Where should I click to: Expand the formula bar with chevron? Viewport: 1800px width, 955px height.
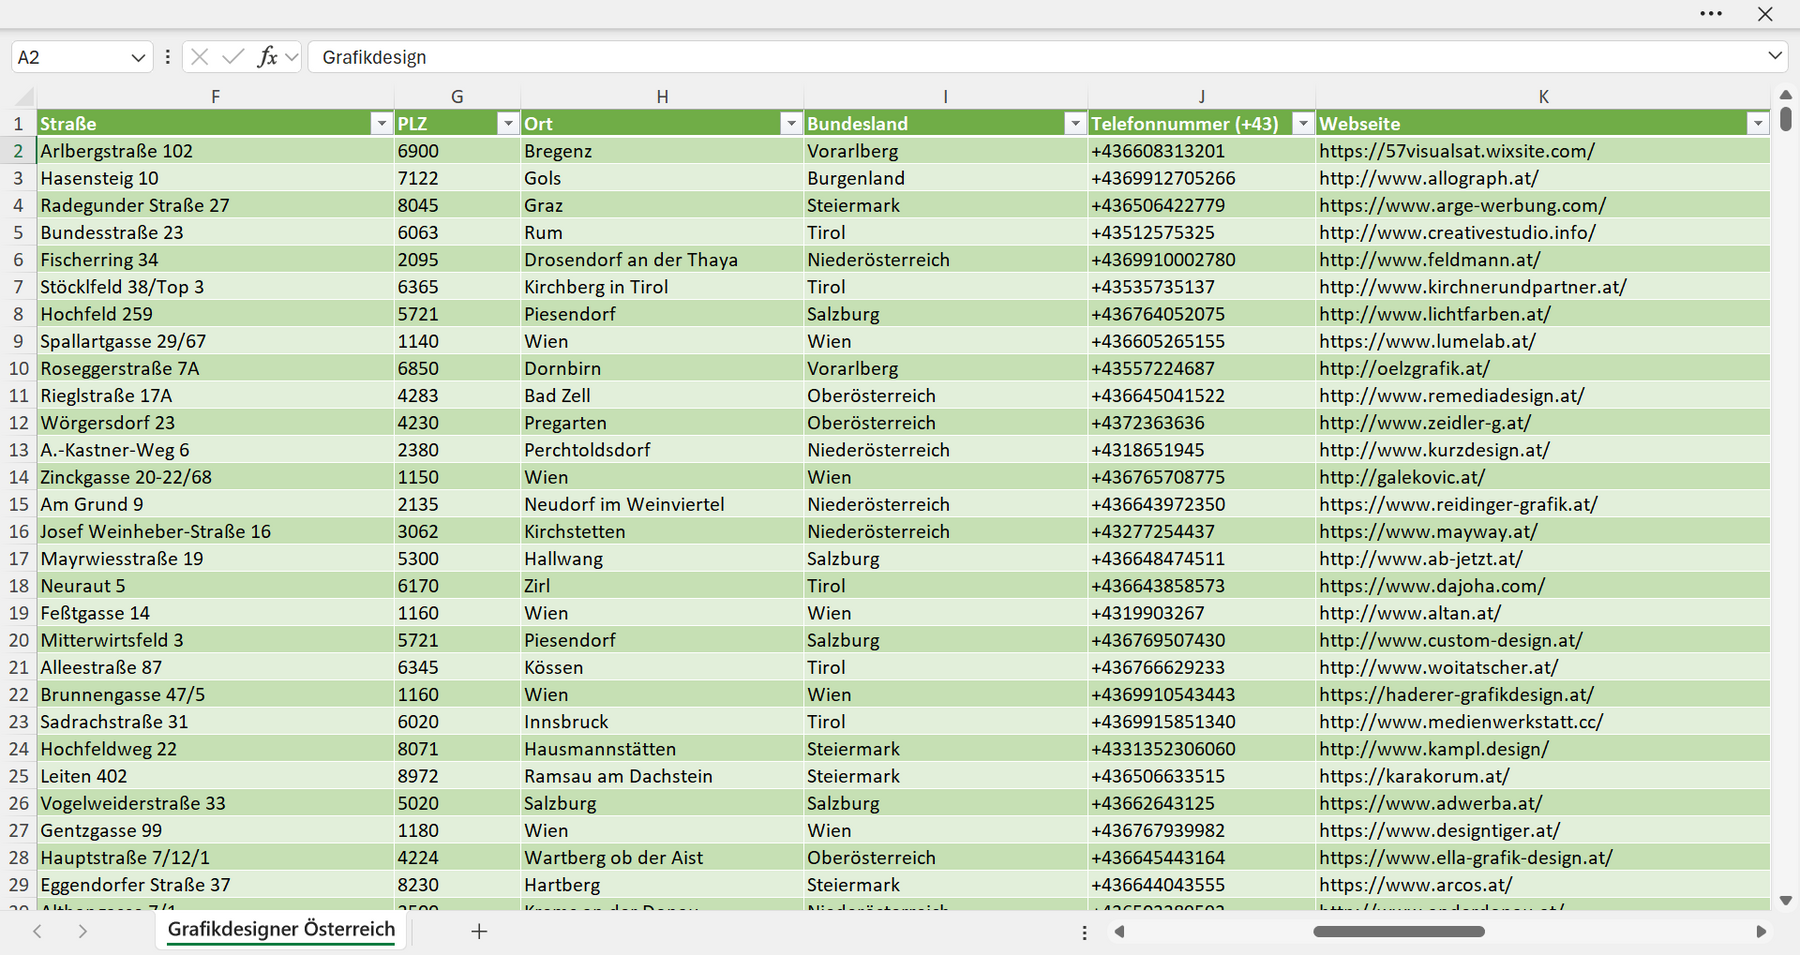pyautogui.click(x=1775, y=56)
